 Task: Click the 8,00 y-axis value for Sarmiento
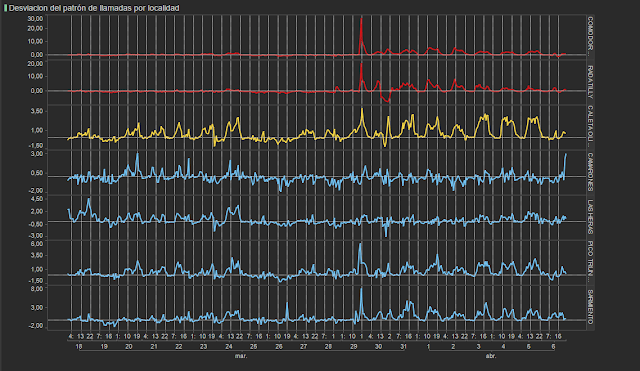(37, 289)
